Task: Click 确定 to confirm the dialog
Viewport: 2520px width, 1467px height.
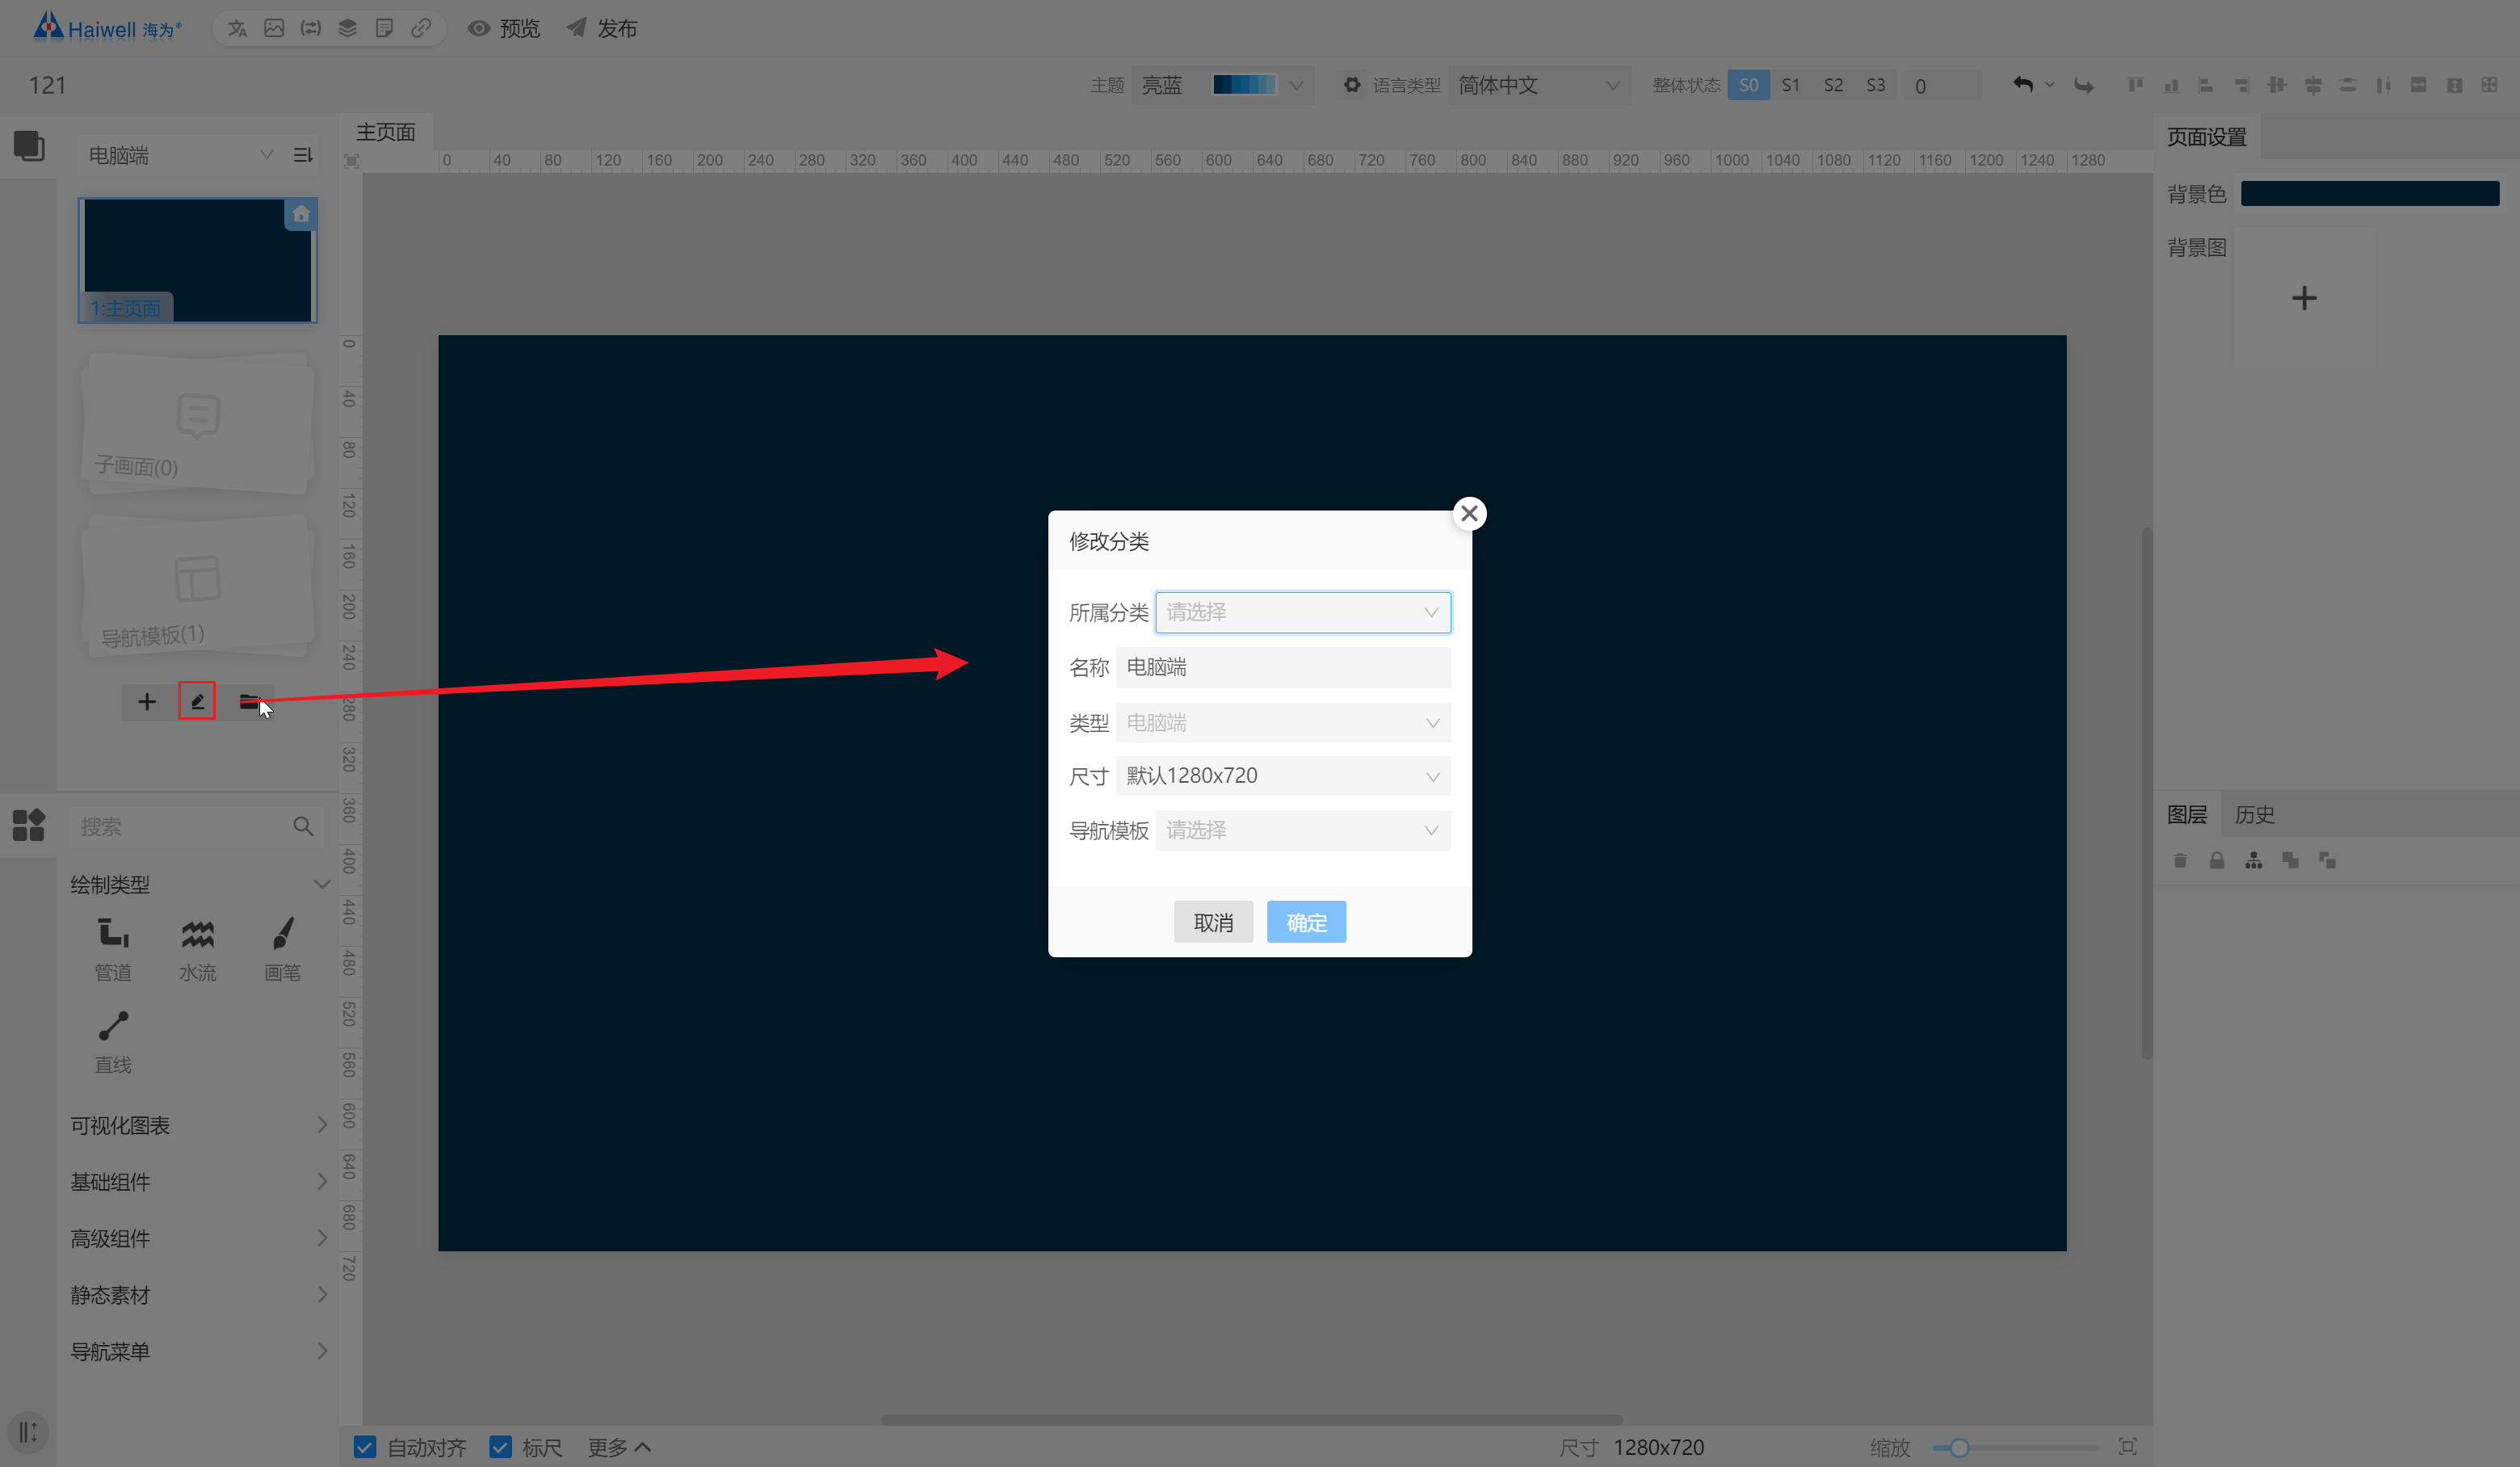Action: 1306,922
